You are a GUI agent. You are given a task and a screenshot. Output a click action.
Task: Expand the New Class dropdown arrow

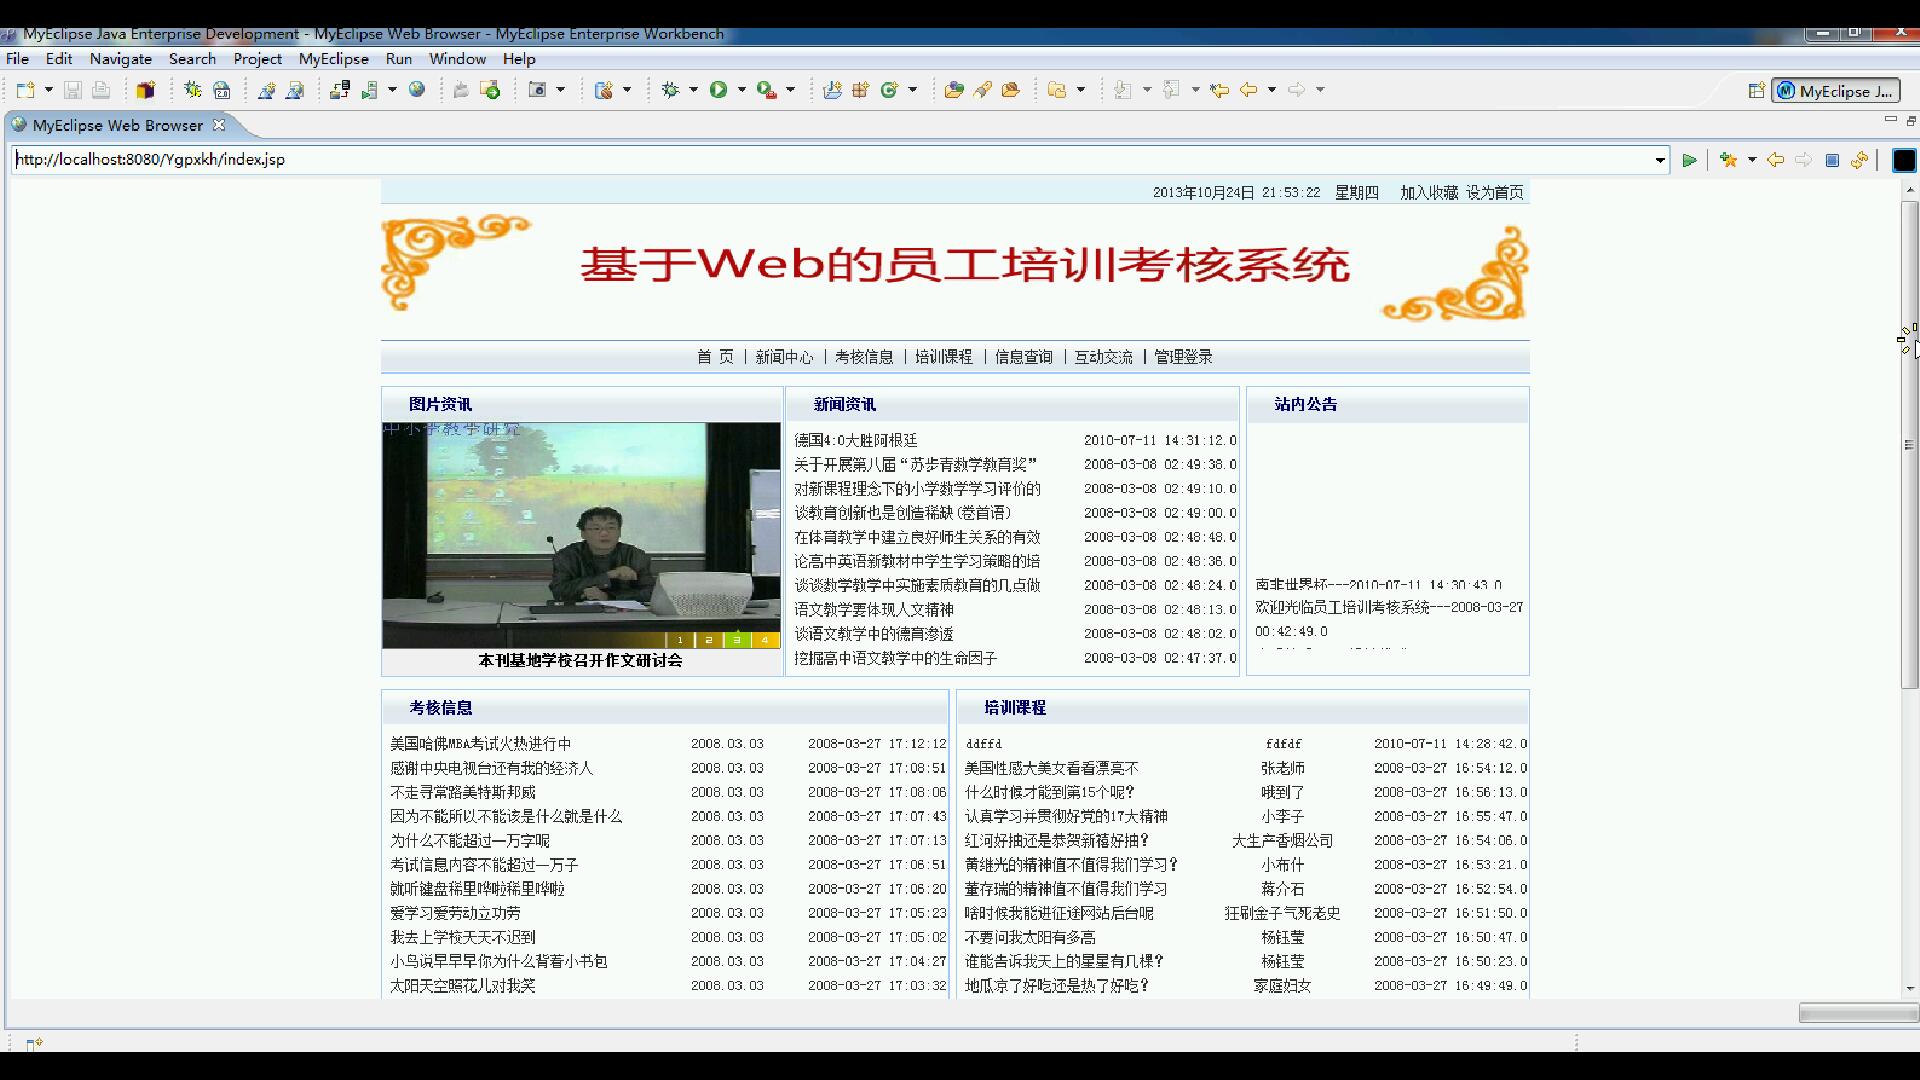[x=913, y=90]
